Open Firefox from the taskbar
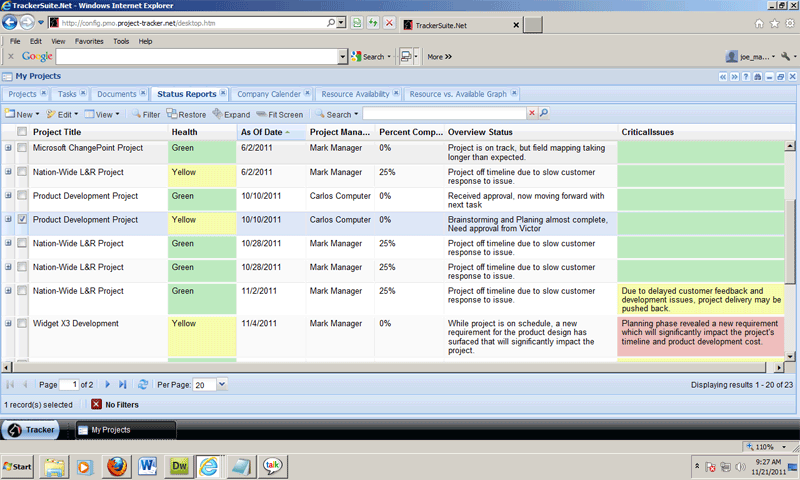 tap(117, 466)
